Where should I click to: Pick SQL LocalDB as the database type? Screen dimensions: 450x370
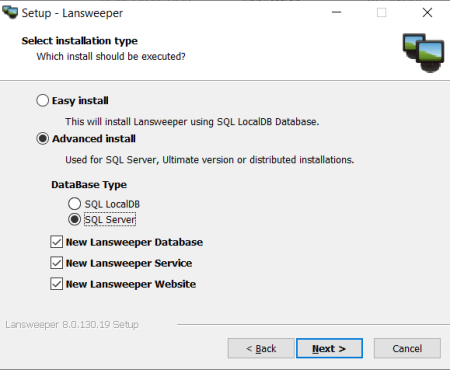coord(74,204)
